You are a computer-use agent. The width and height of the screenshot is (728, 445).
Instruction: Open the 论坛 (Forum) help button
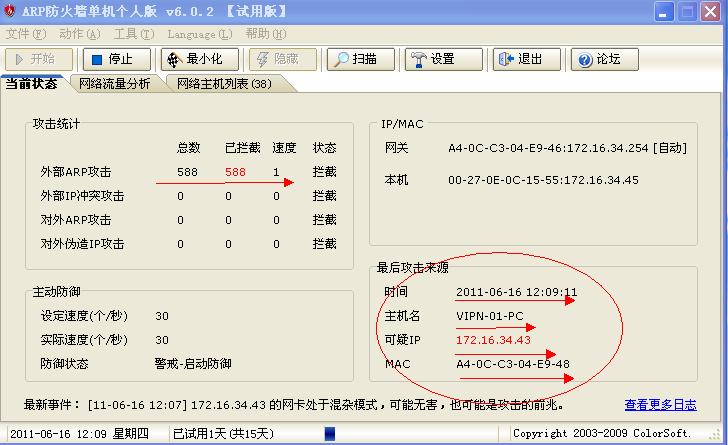(x=604, y=59)
